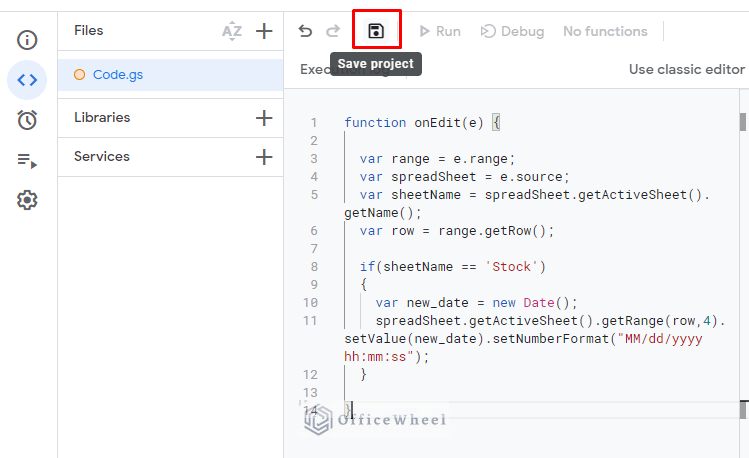Click the 'var spreadSheet = e.source;' line
This screenshot has height=458, width=749.
click(464, 177)
